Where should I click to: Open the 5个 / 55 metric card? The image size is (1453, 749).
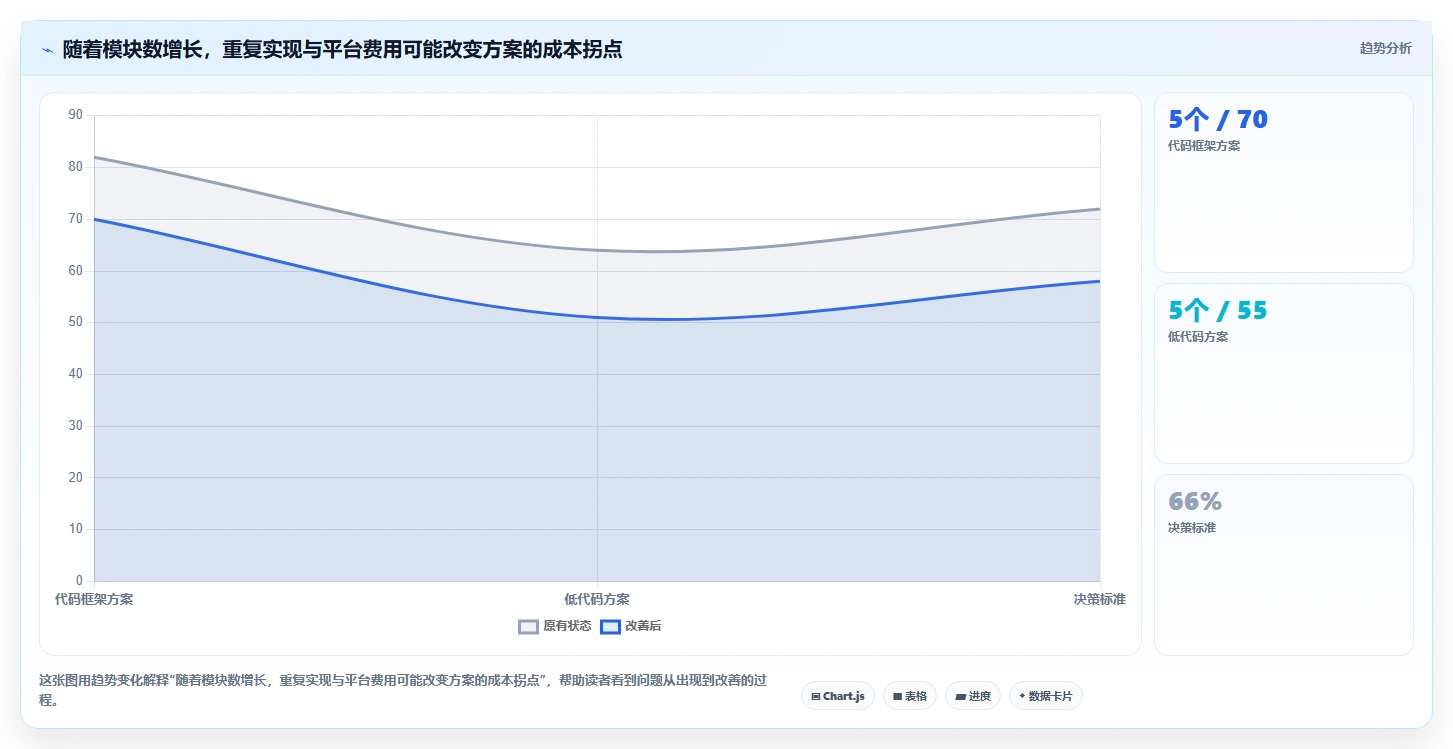[1284, 373]
